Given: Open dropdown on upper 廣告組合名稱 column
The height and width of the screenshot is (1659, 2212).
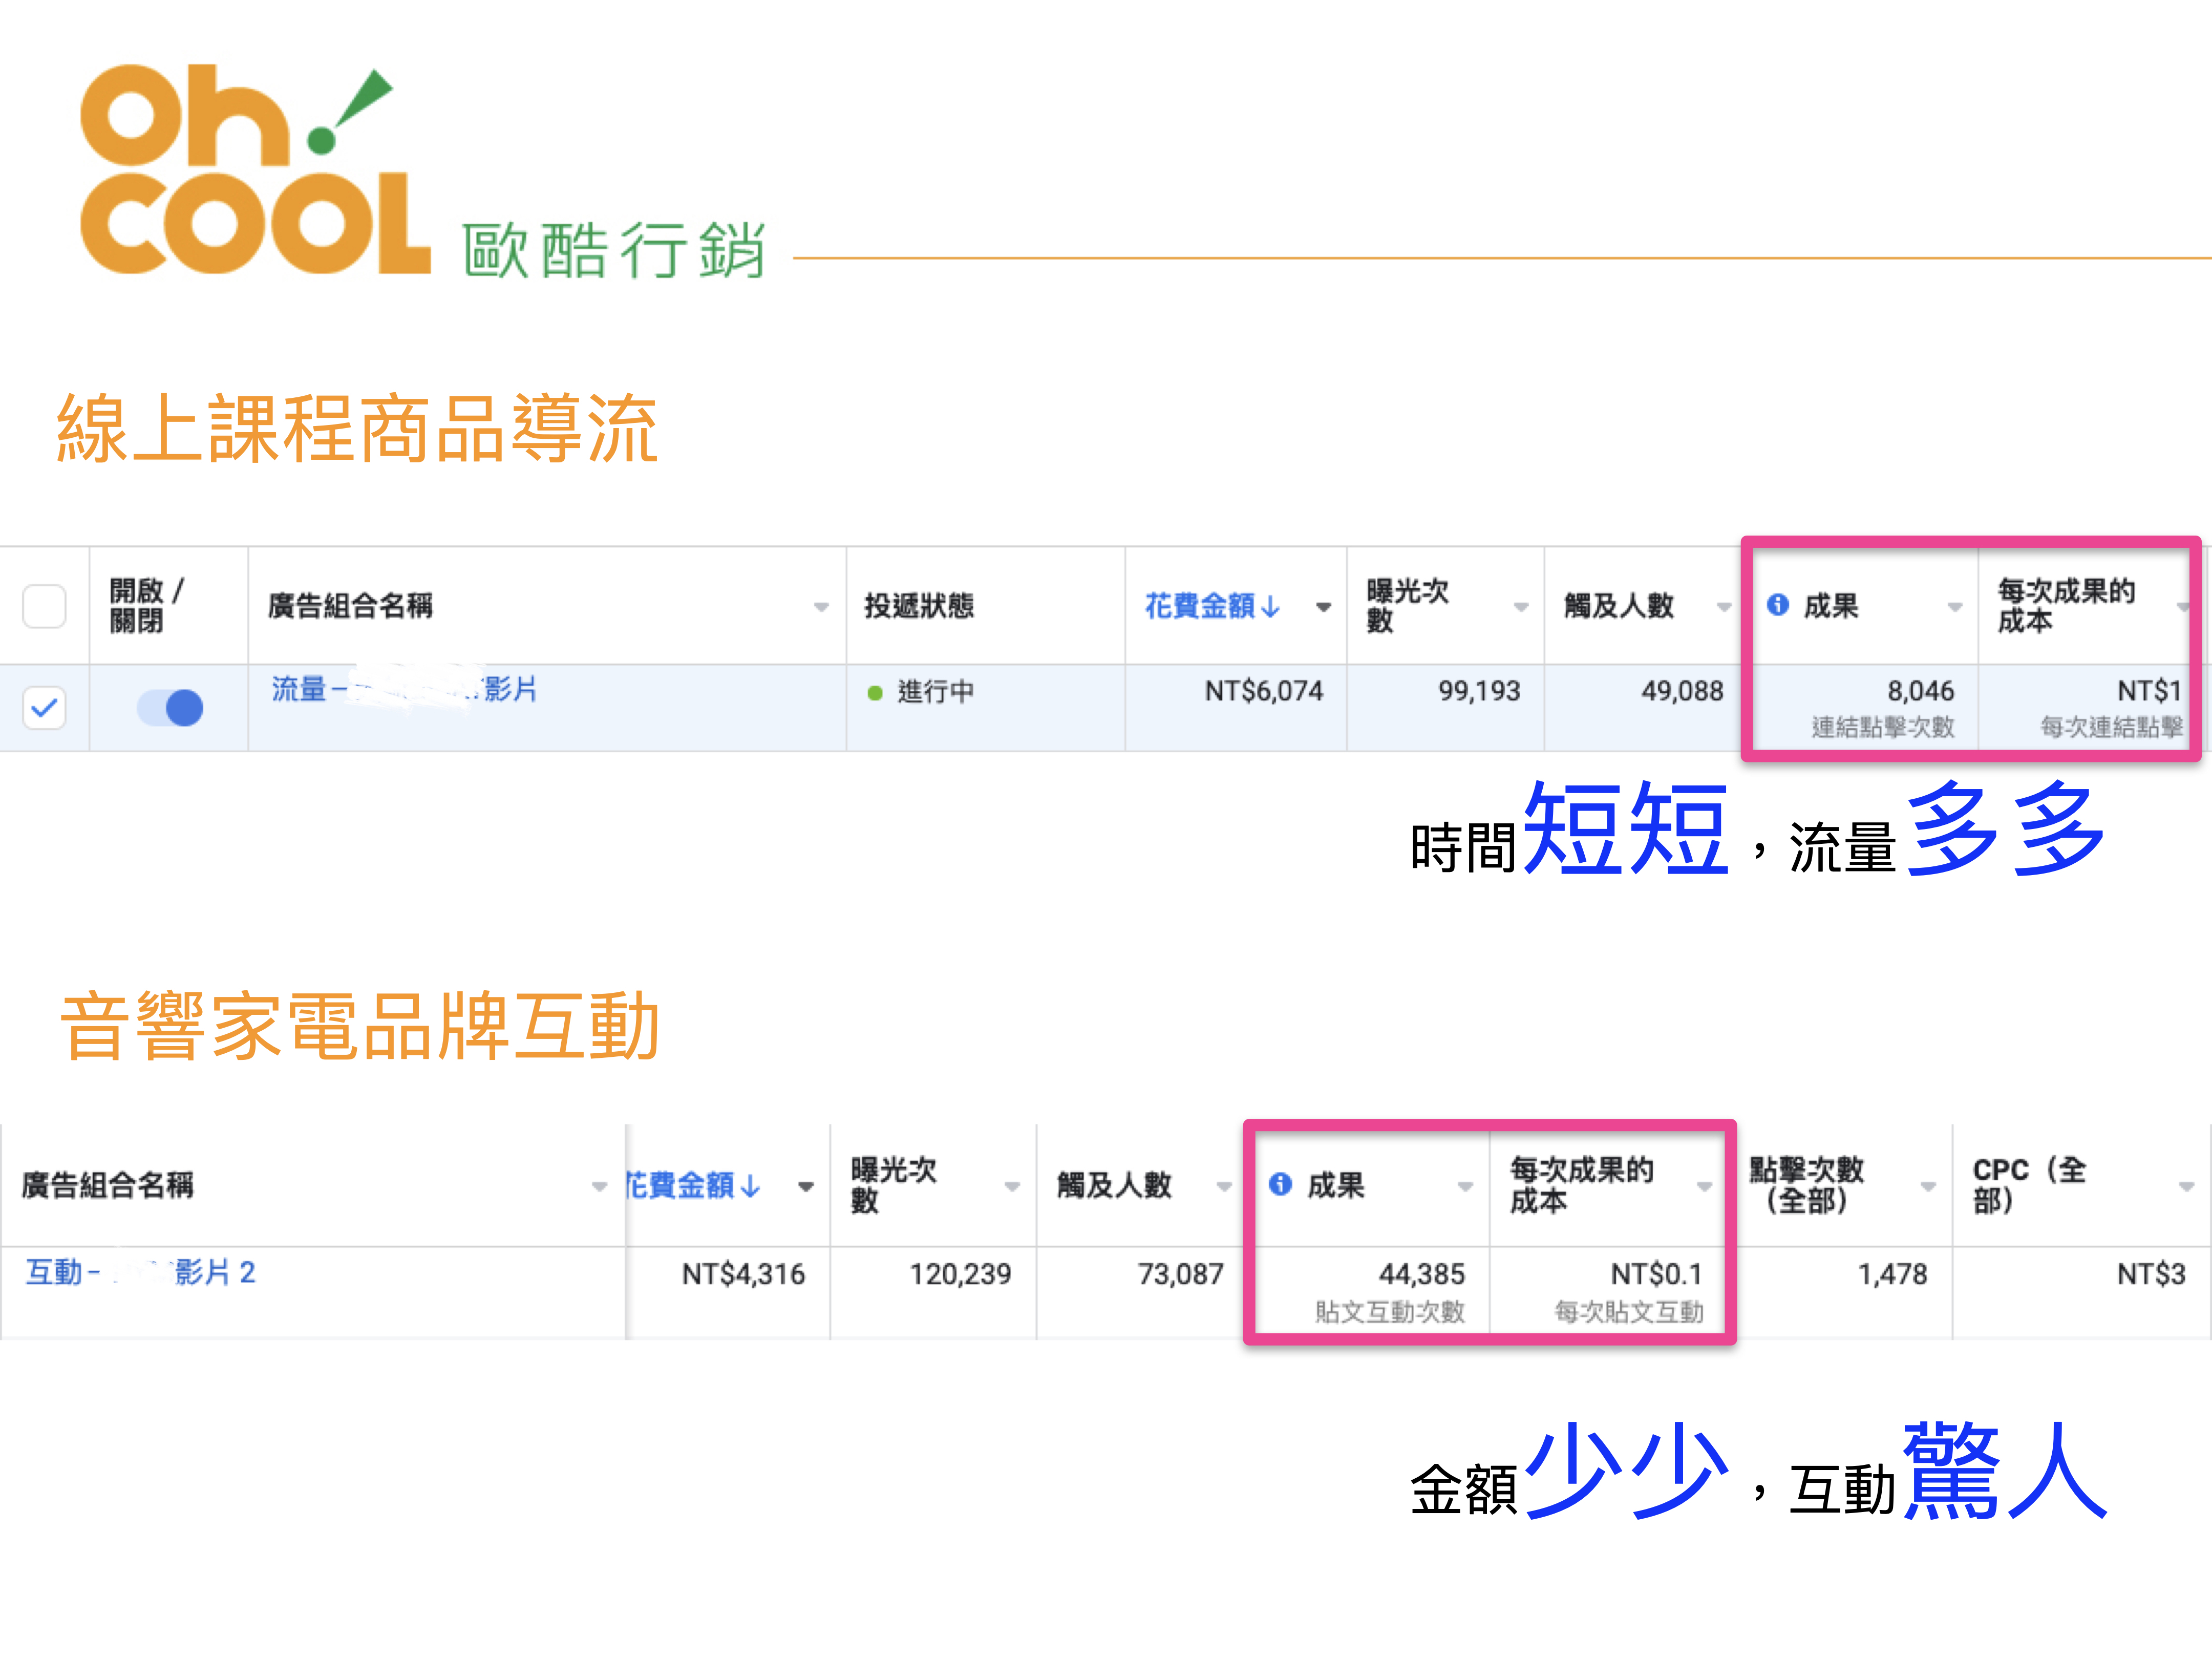Looking at the screenshot, I should (821, 607).
